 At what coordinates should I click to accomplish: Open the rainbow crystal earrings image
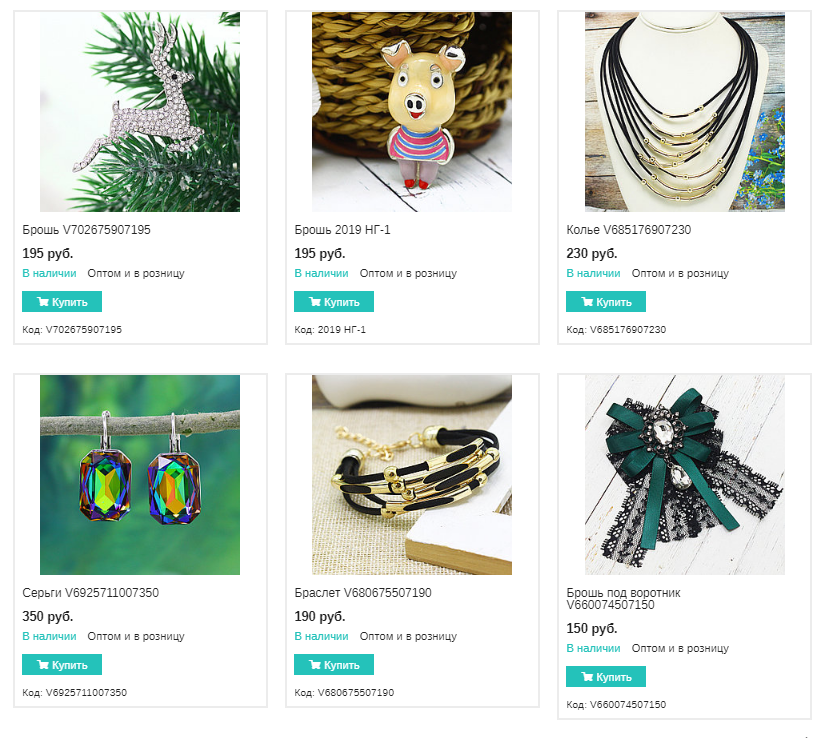click(x=140, y=475)
